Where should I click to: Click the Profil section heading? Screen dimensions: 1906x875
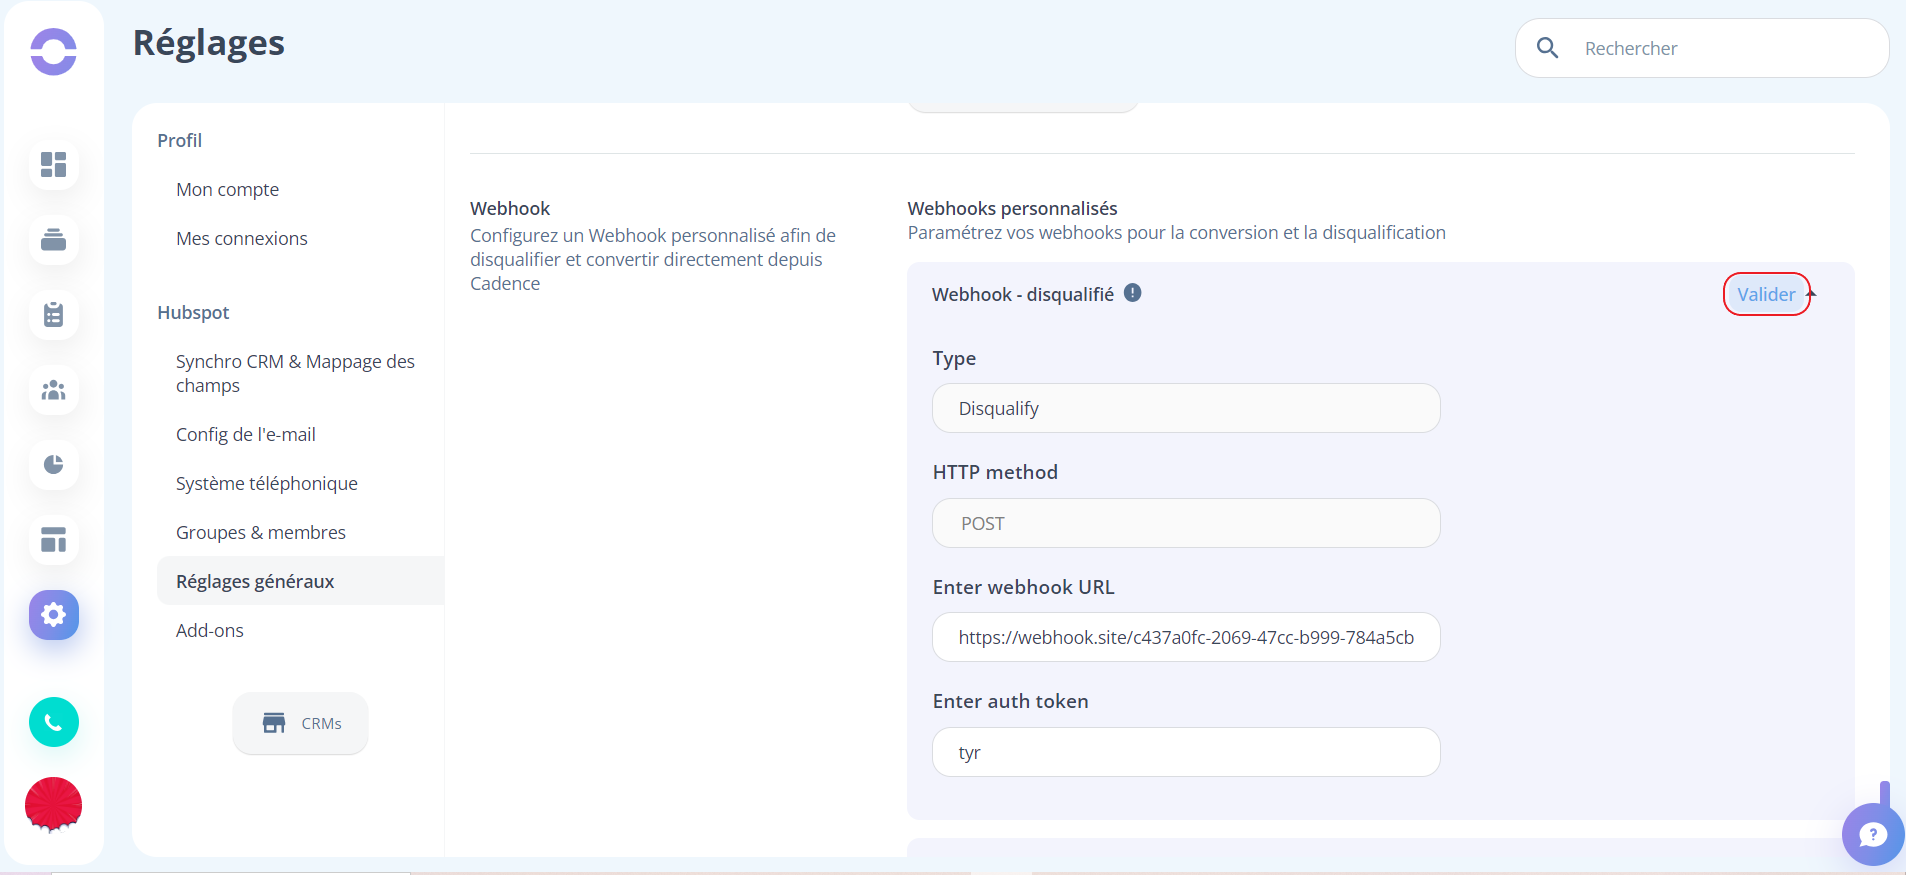pos(180,140)
